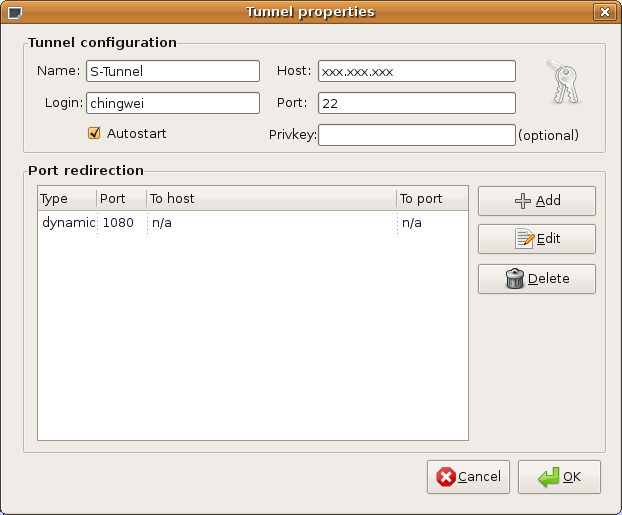Select the dynamic redirection row

253,223
